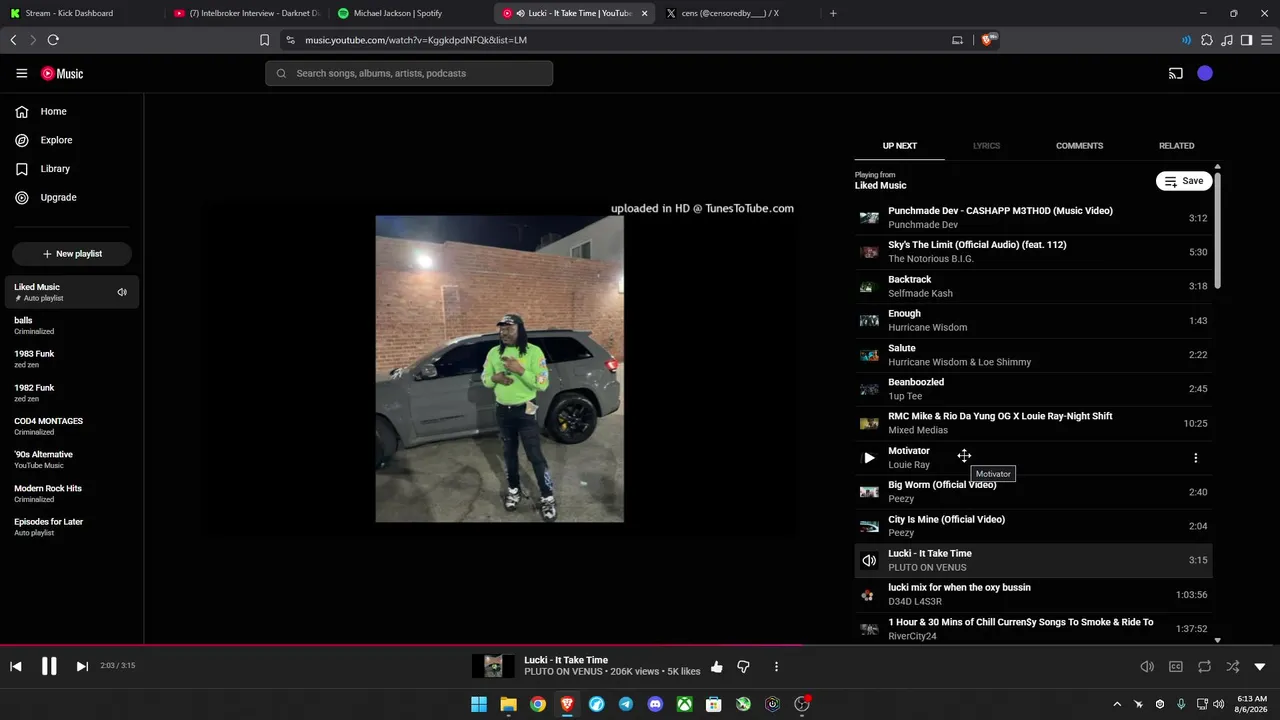
Task: Seek within the song progress bar
Action: [640, 645]
